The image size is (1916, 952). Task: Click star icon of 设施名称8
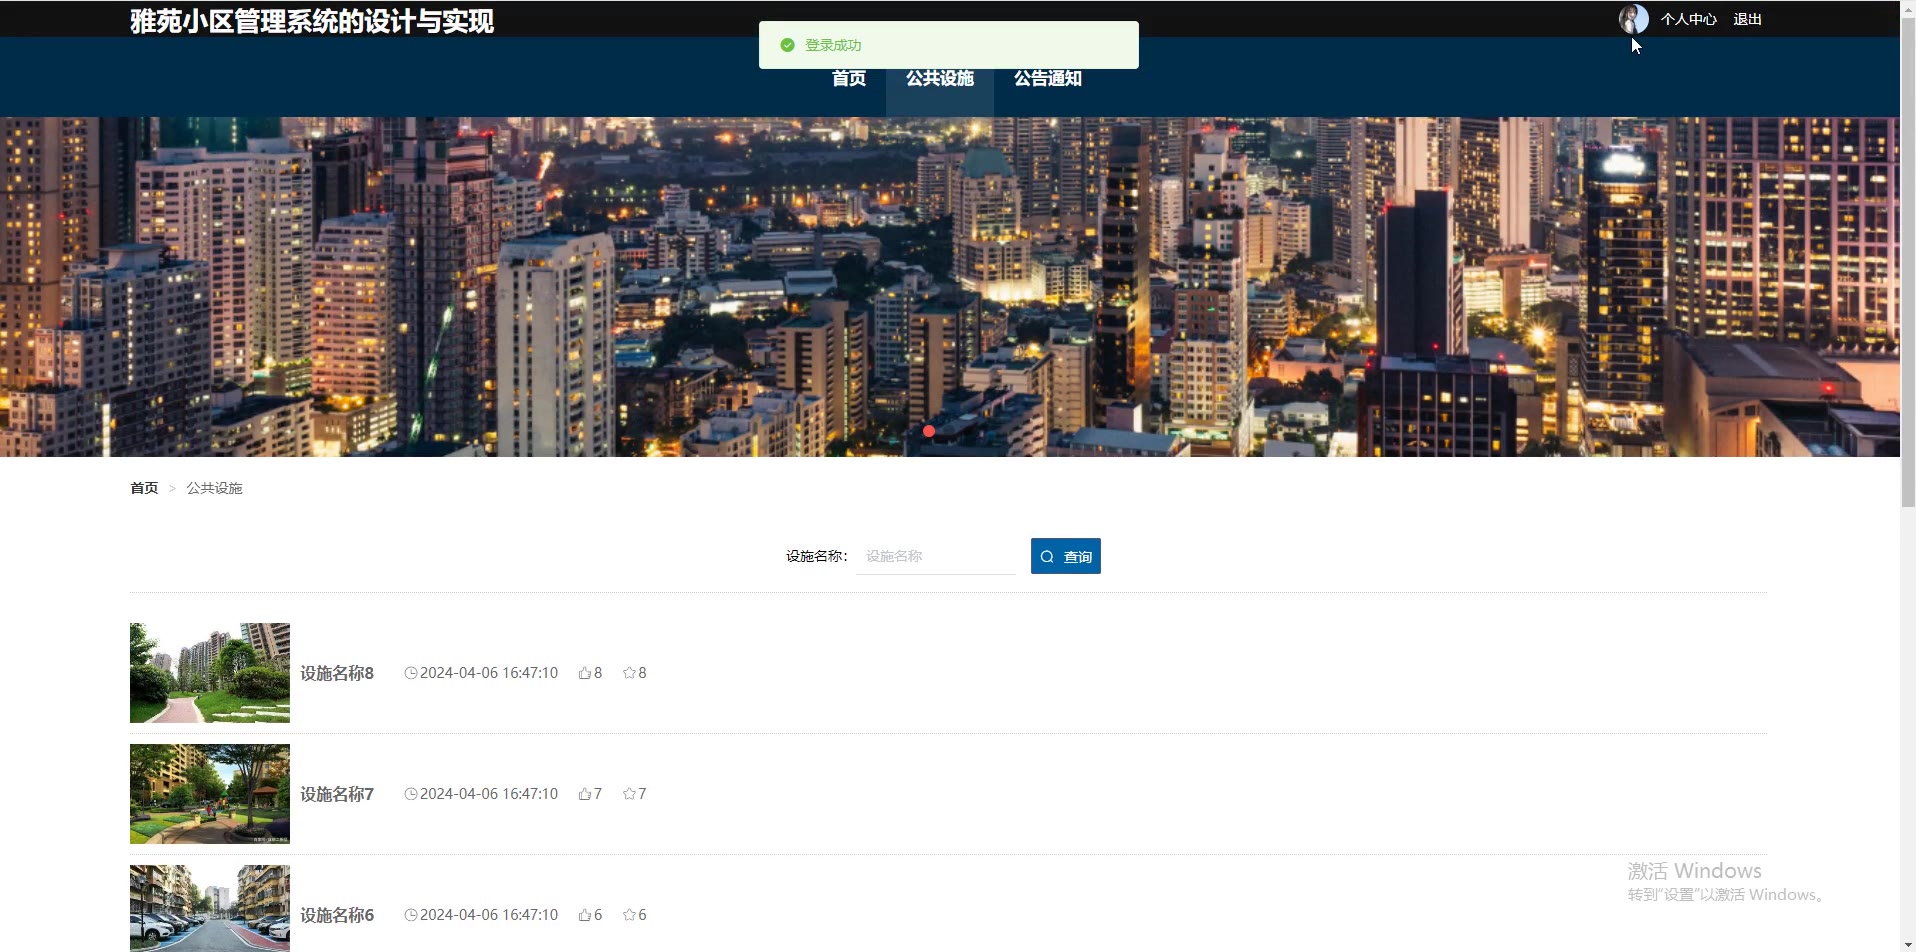[x=629, y=673]
